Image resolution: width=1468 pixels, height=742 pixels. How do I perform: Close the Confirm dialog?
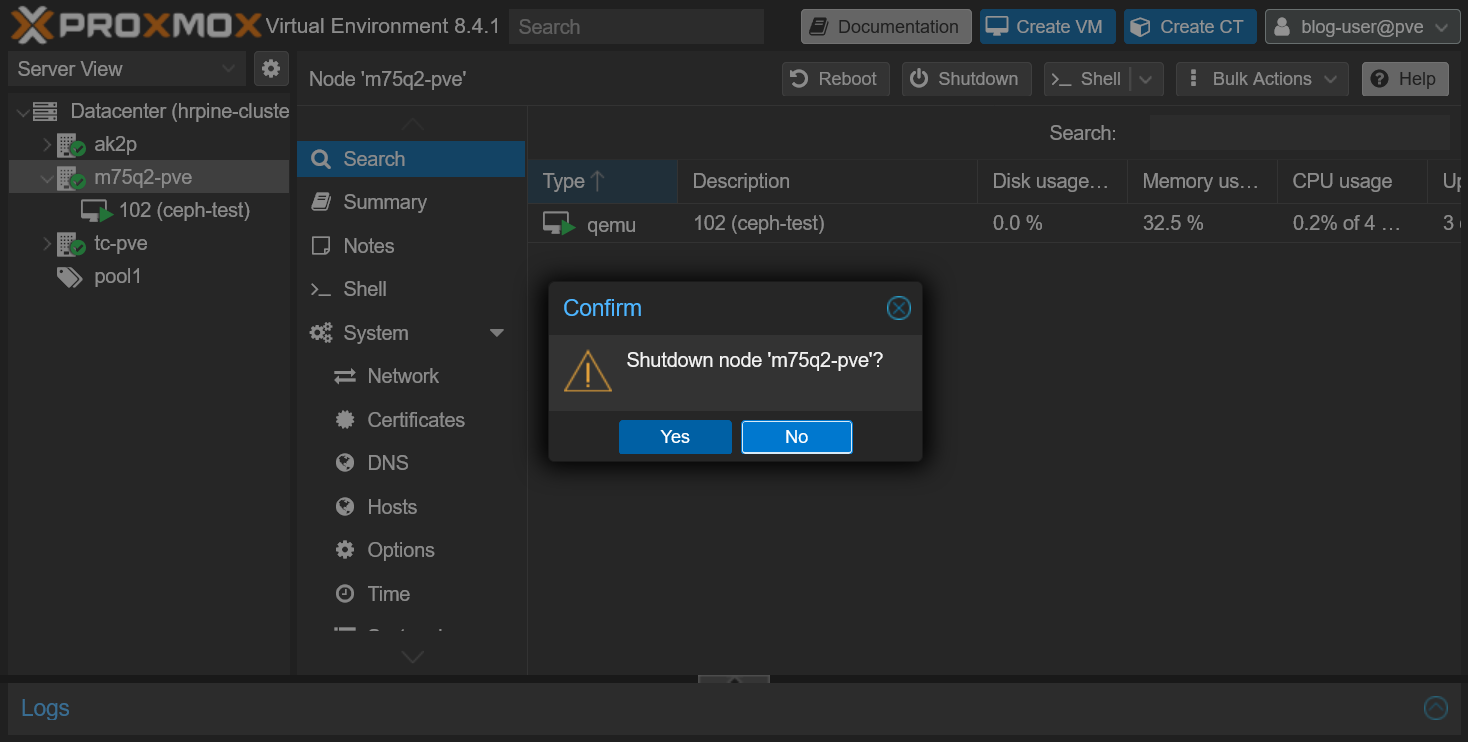(x=899, y=308)
